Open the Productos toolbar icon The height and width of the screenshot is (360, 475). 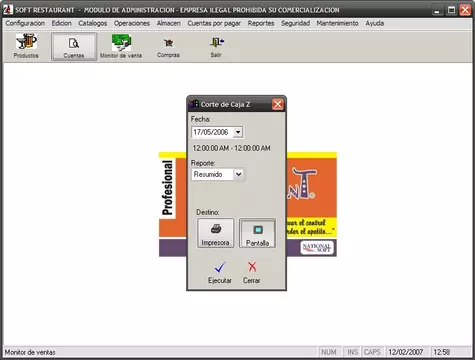click(x=26, y=42)
